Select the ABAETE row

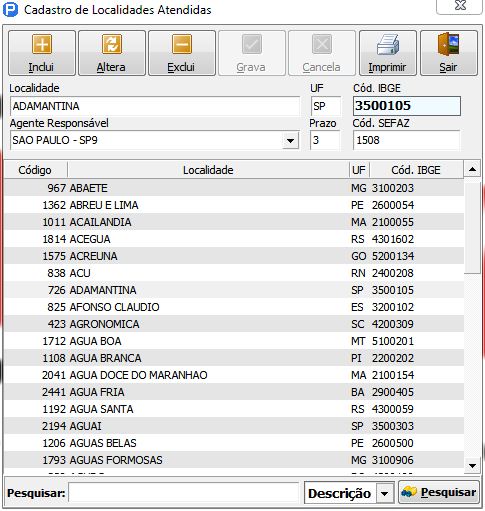[234, 188]
